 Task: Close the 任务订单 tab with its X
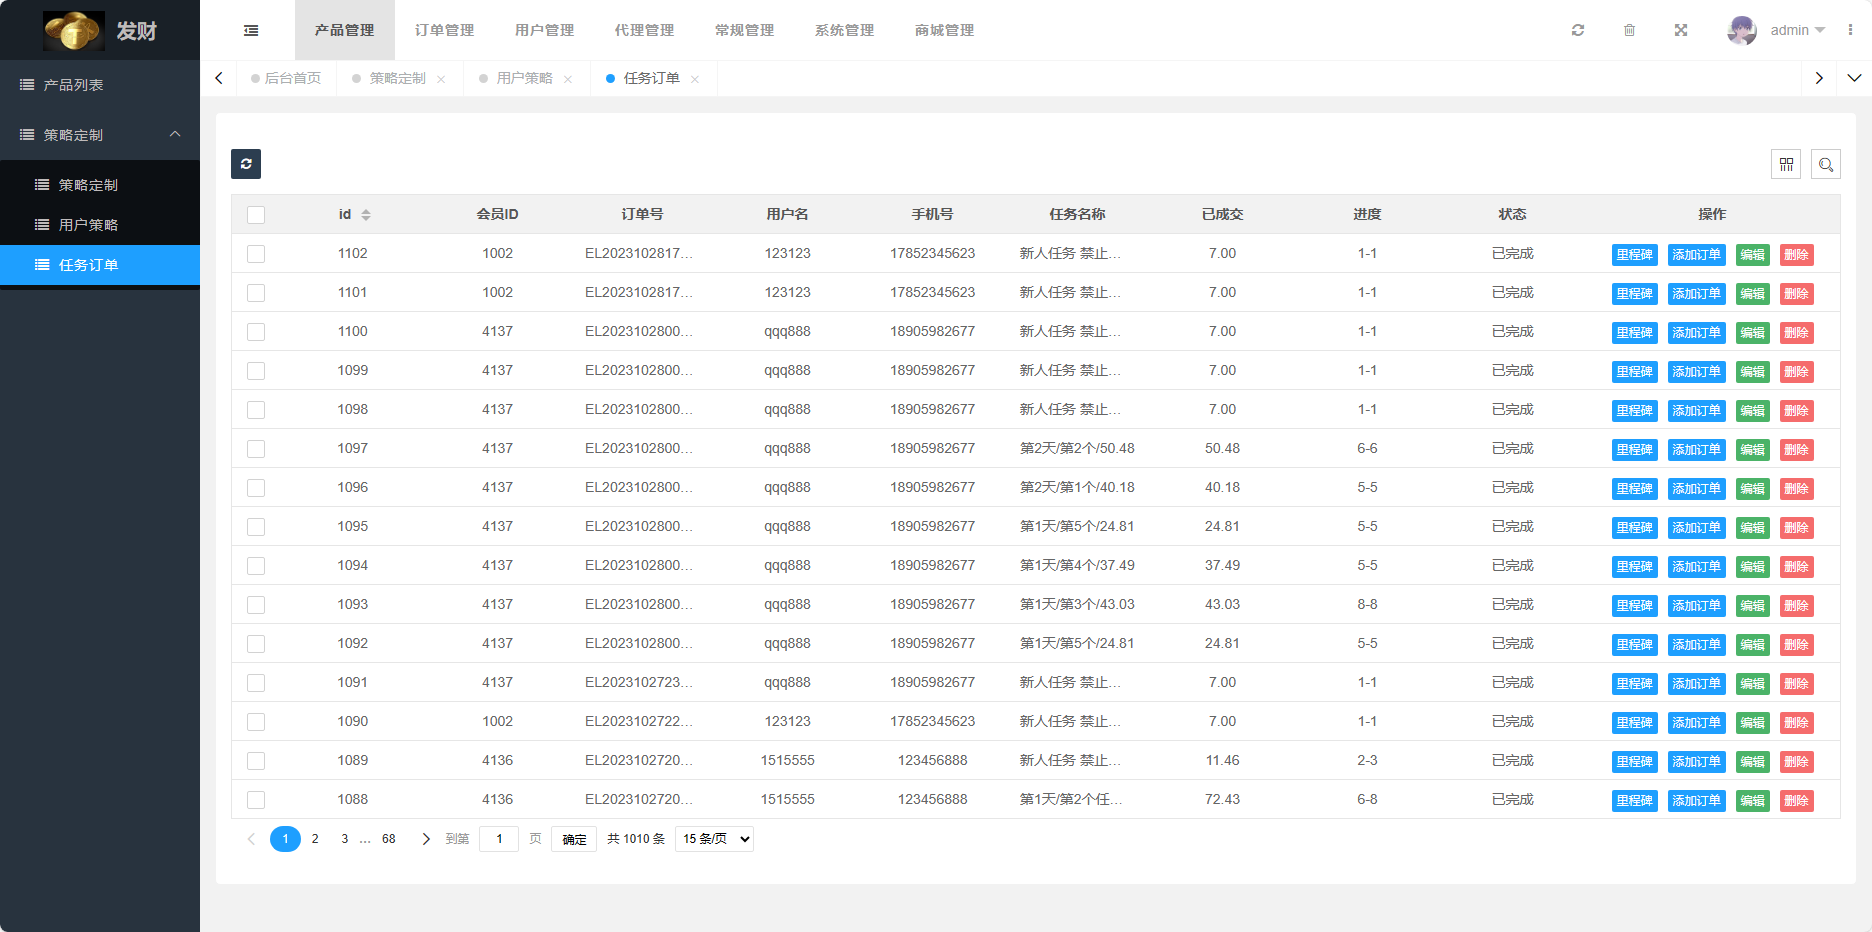pyautogui.click(x=695, y=79)
